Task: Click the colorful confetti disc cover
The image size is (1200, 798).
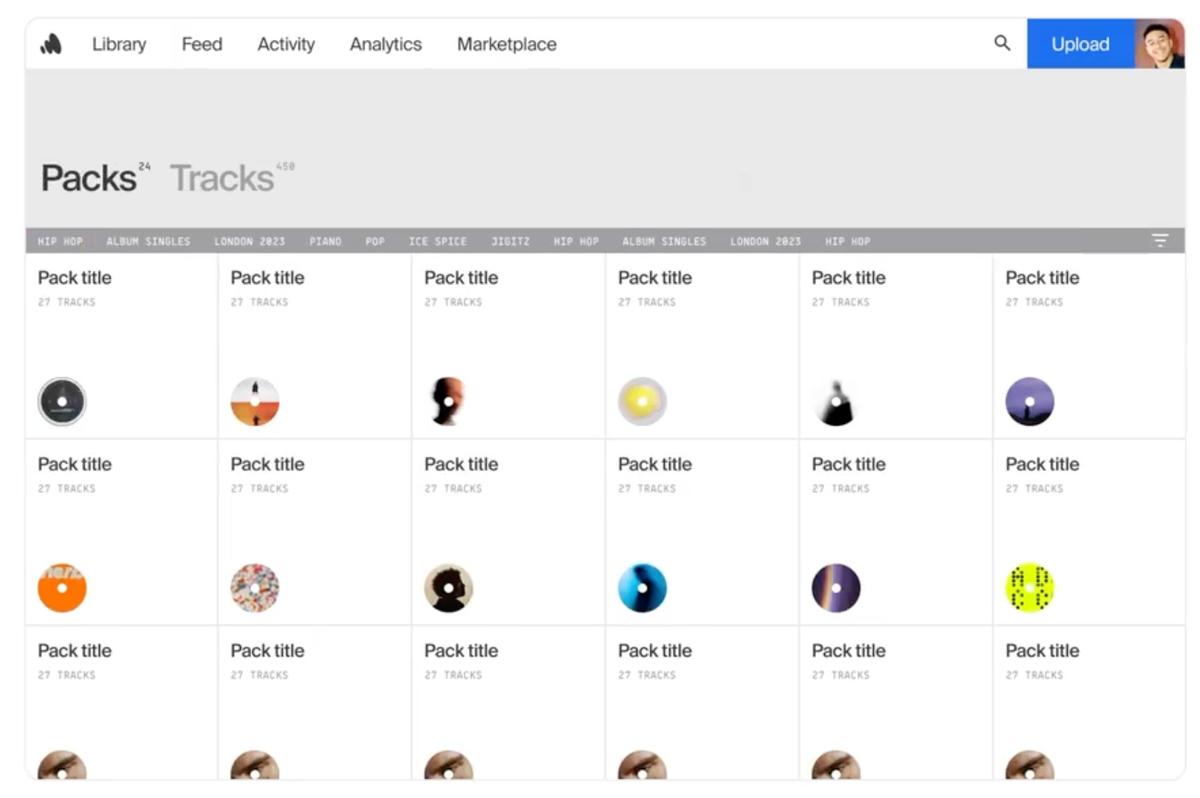Action: tap(255, 588)
